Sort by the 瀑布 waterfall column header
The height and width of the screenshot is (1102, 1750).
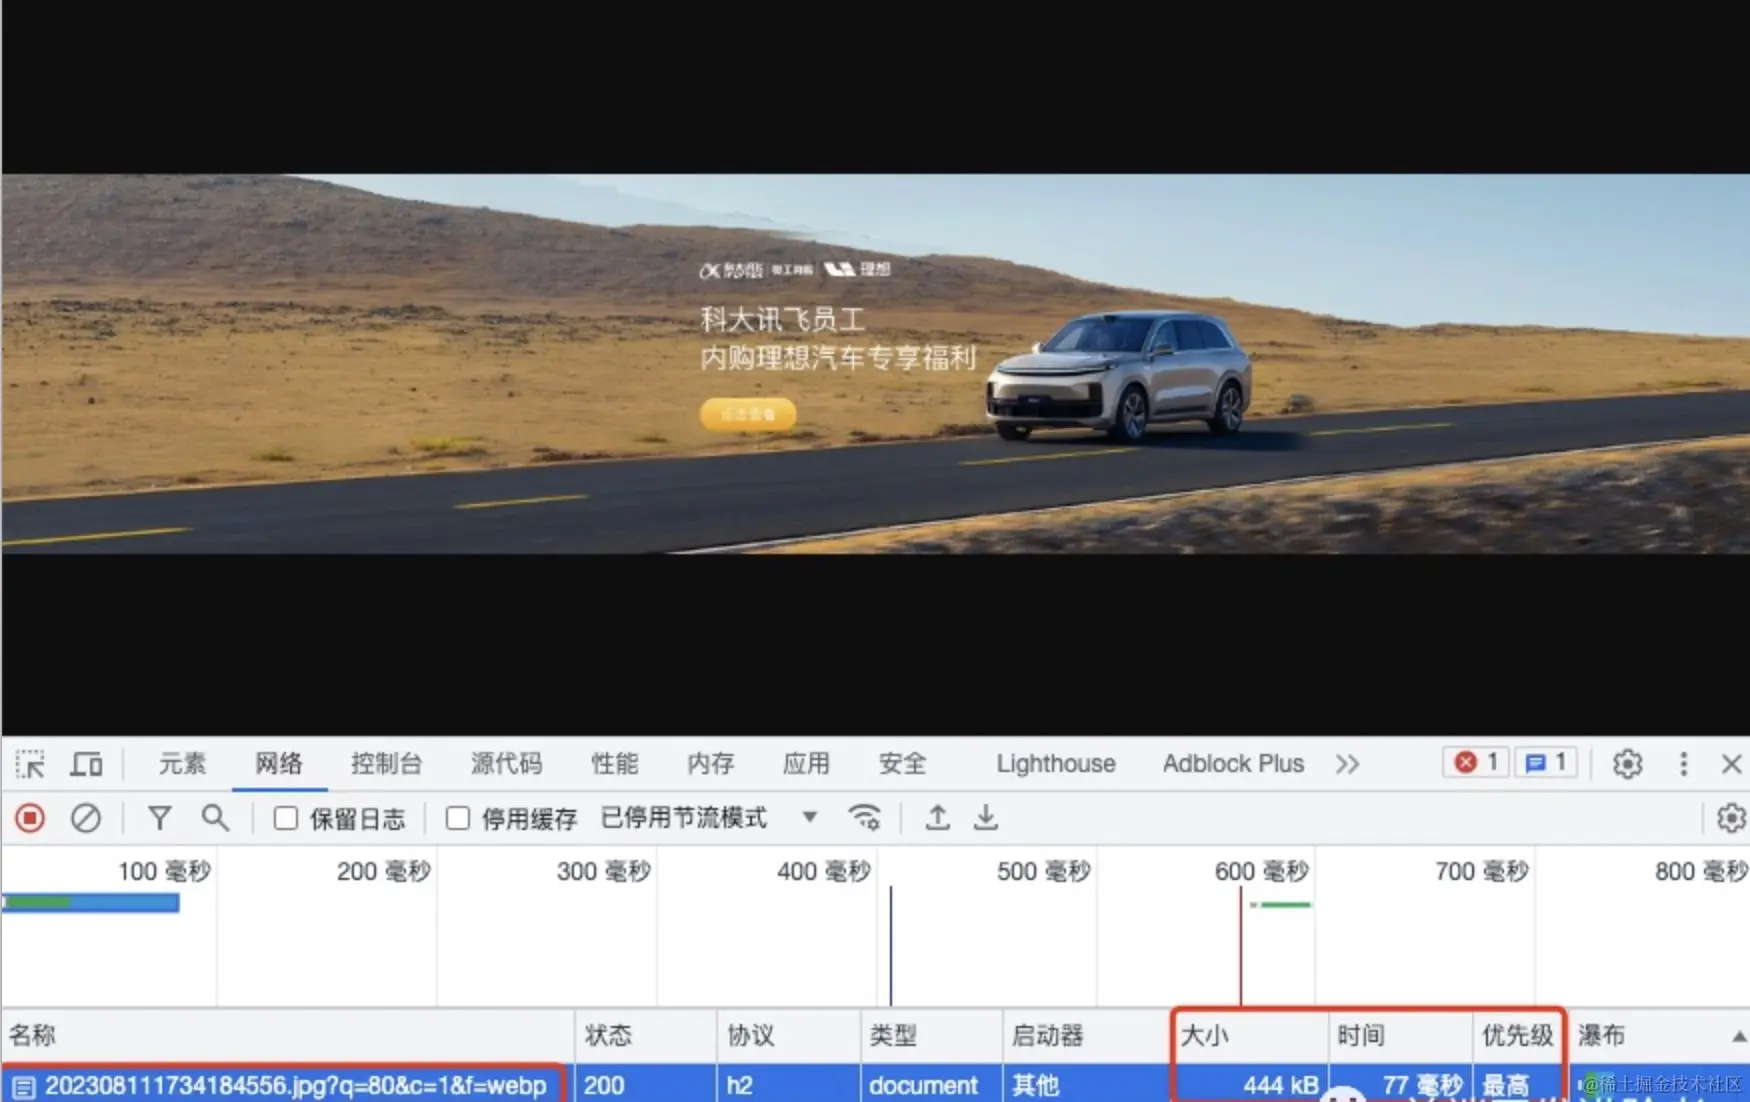(1660, 1035)
